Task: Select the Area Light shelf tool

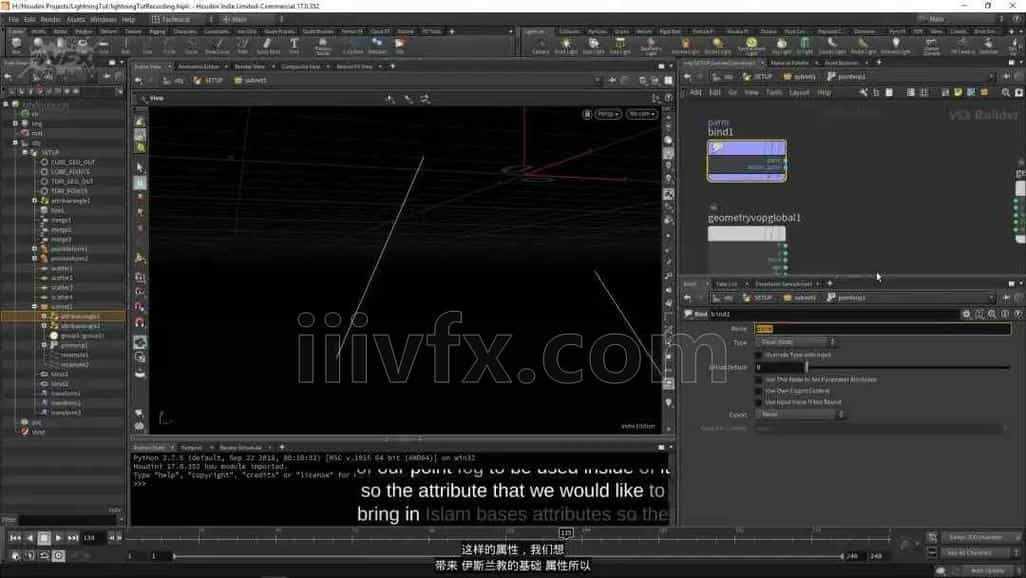Action: [x=620, y=45]
